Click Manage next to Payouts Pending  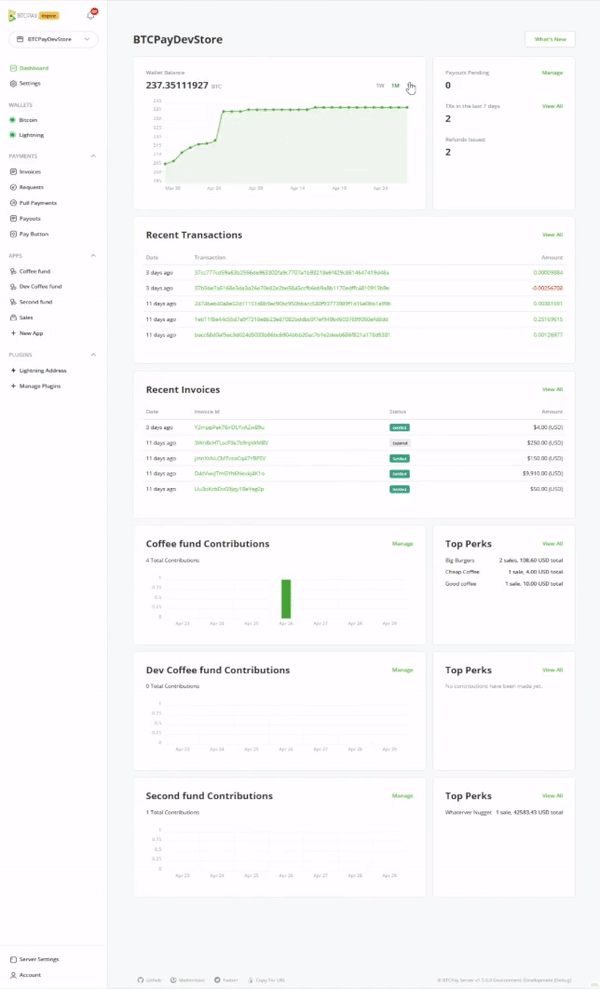click(x=552, y=73)
